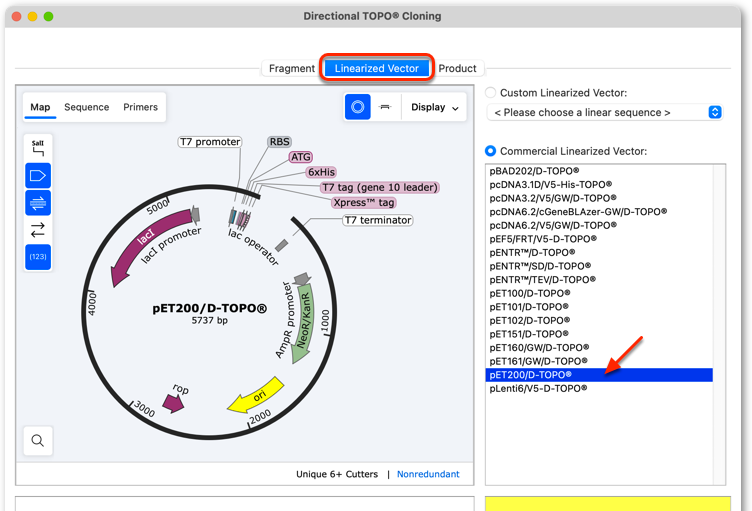Image resolution: width=752 pixels, height=511 pixels.
Task: Switch to the Fragment tab
Action: (292, 68)
